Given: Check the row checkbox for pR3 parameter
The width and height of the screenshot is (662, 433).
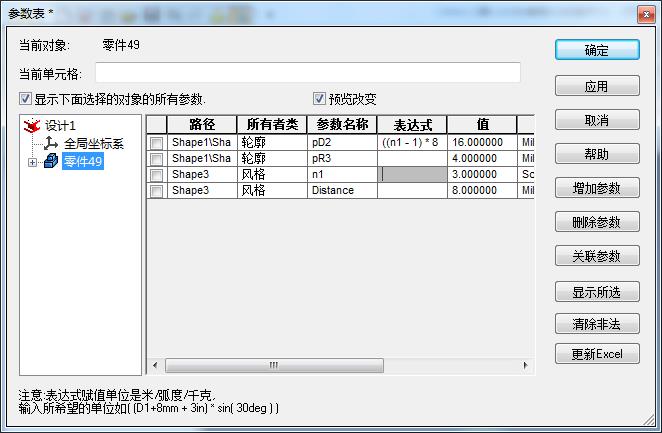Looking at the screenshot, I should pos(156,159).
